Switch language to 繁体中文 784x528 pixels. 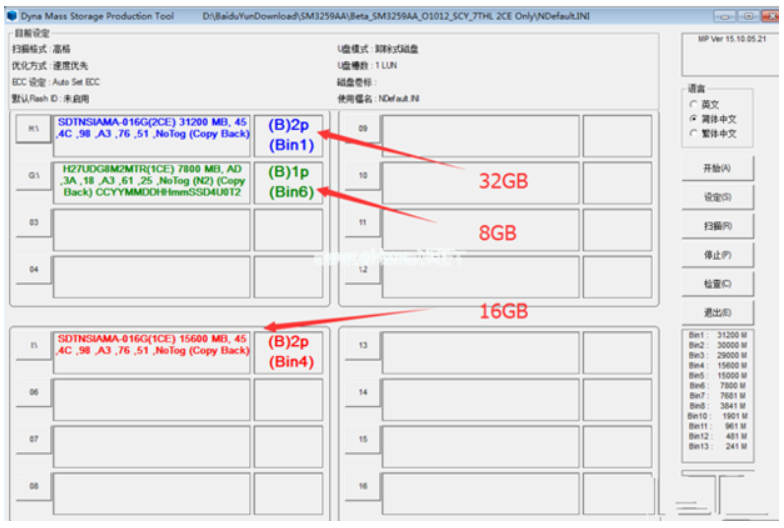click(693, 133)
